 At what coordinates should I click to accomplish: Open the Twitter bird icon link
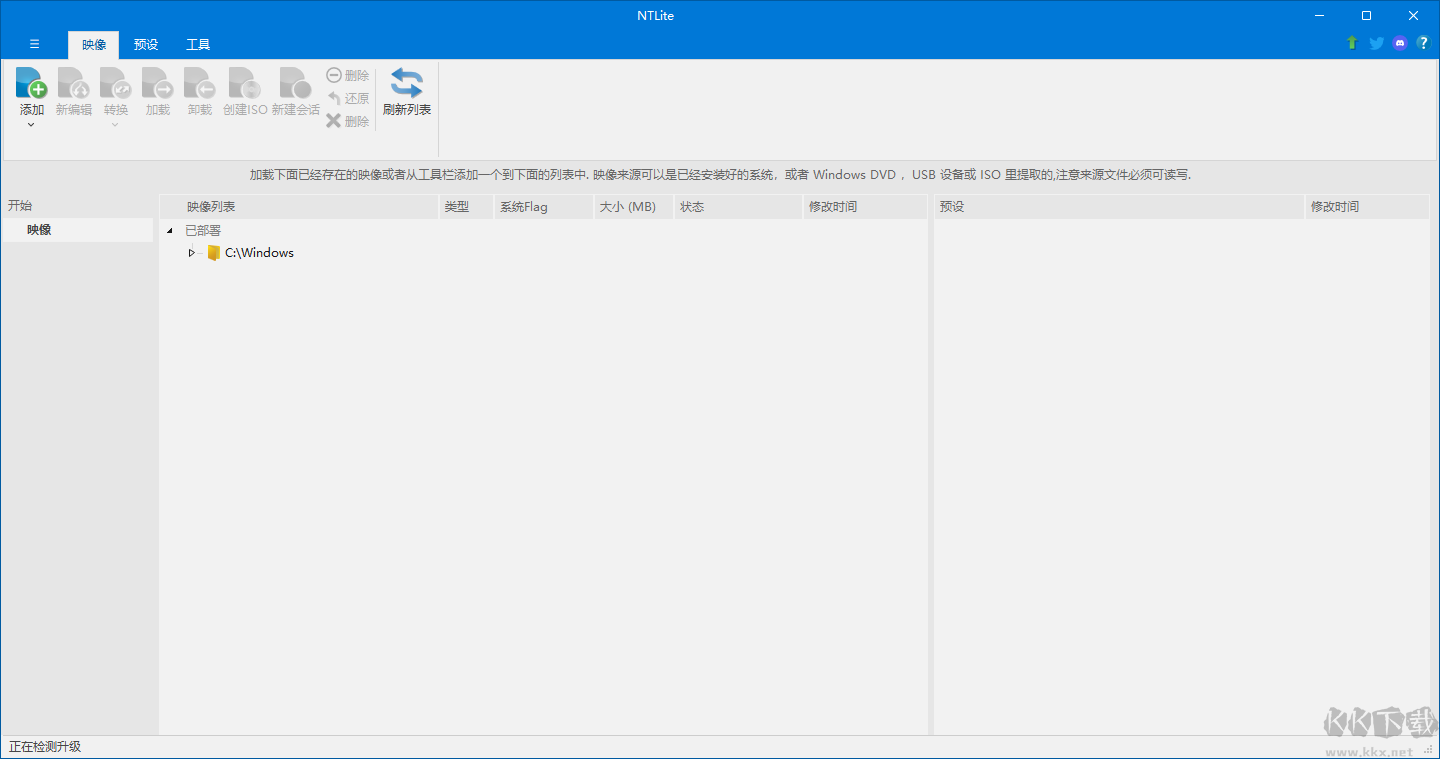[x=1376, y=43]
